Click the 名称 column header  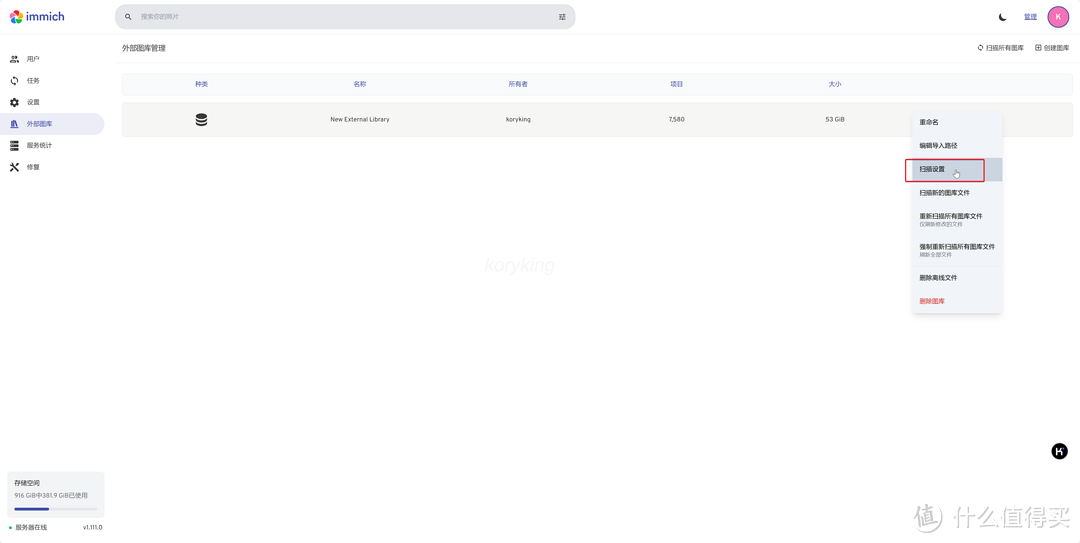coord(360,84)
